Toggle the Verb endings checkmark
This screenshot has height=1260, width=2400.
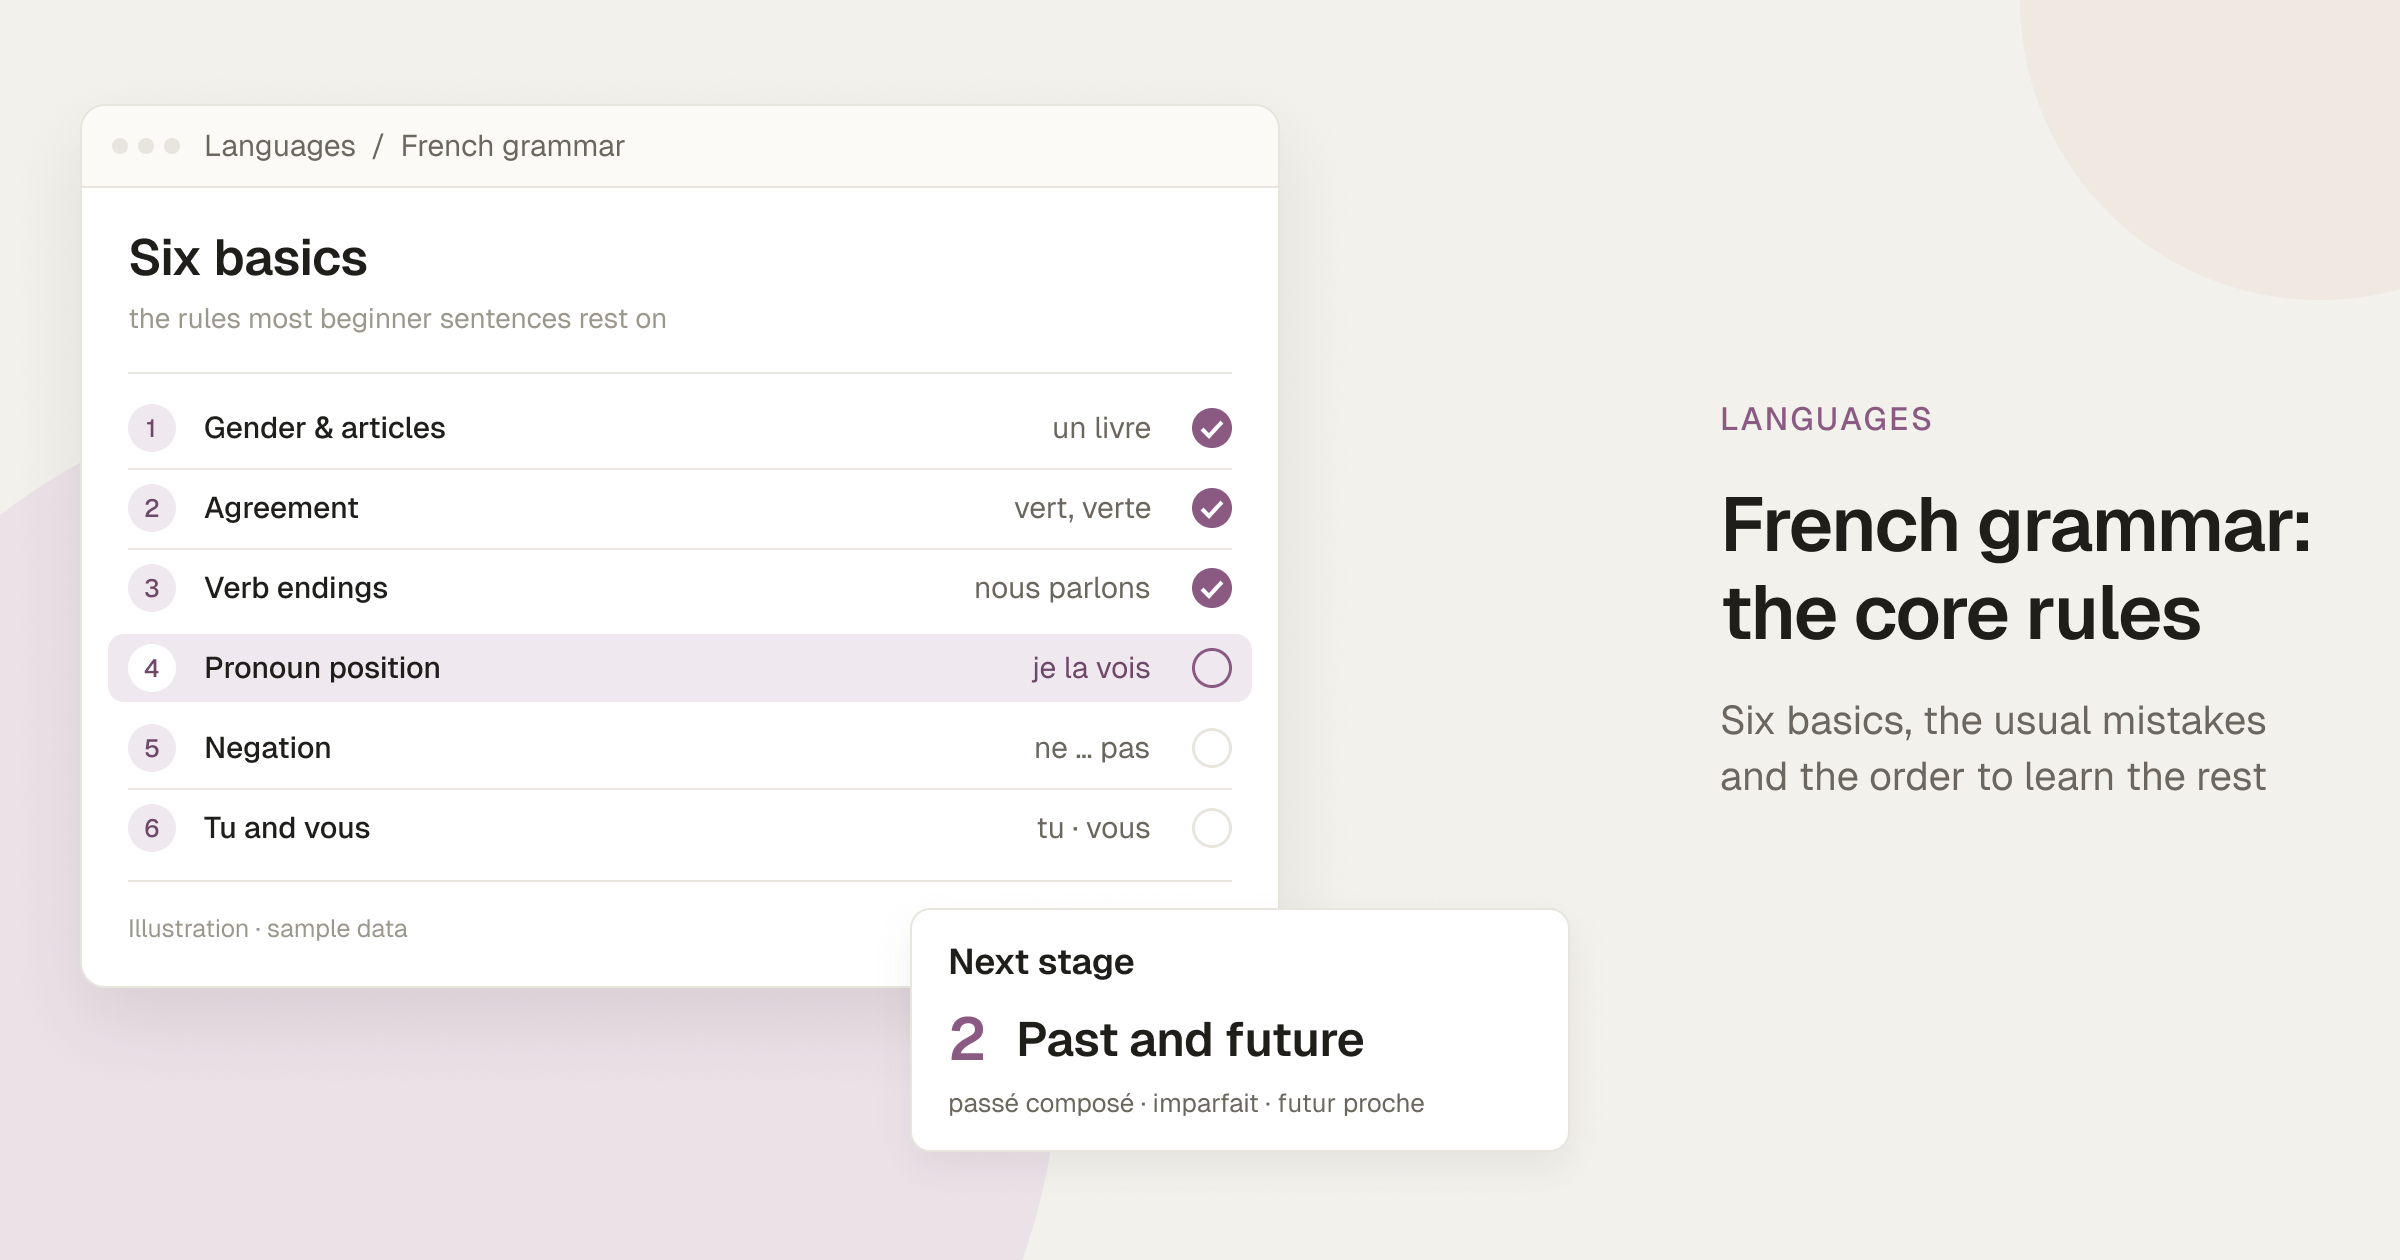pyautogui.click(x=1211, y=588)
